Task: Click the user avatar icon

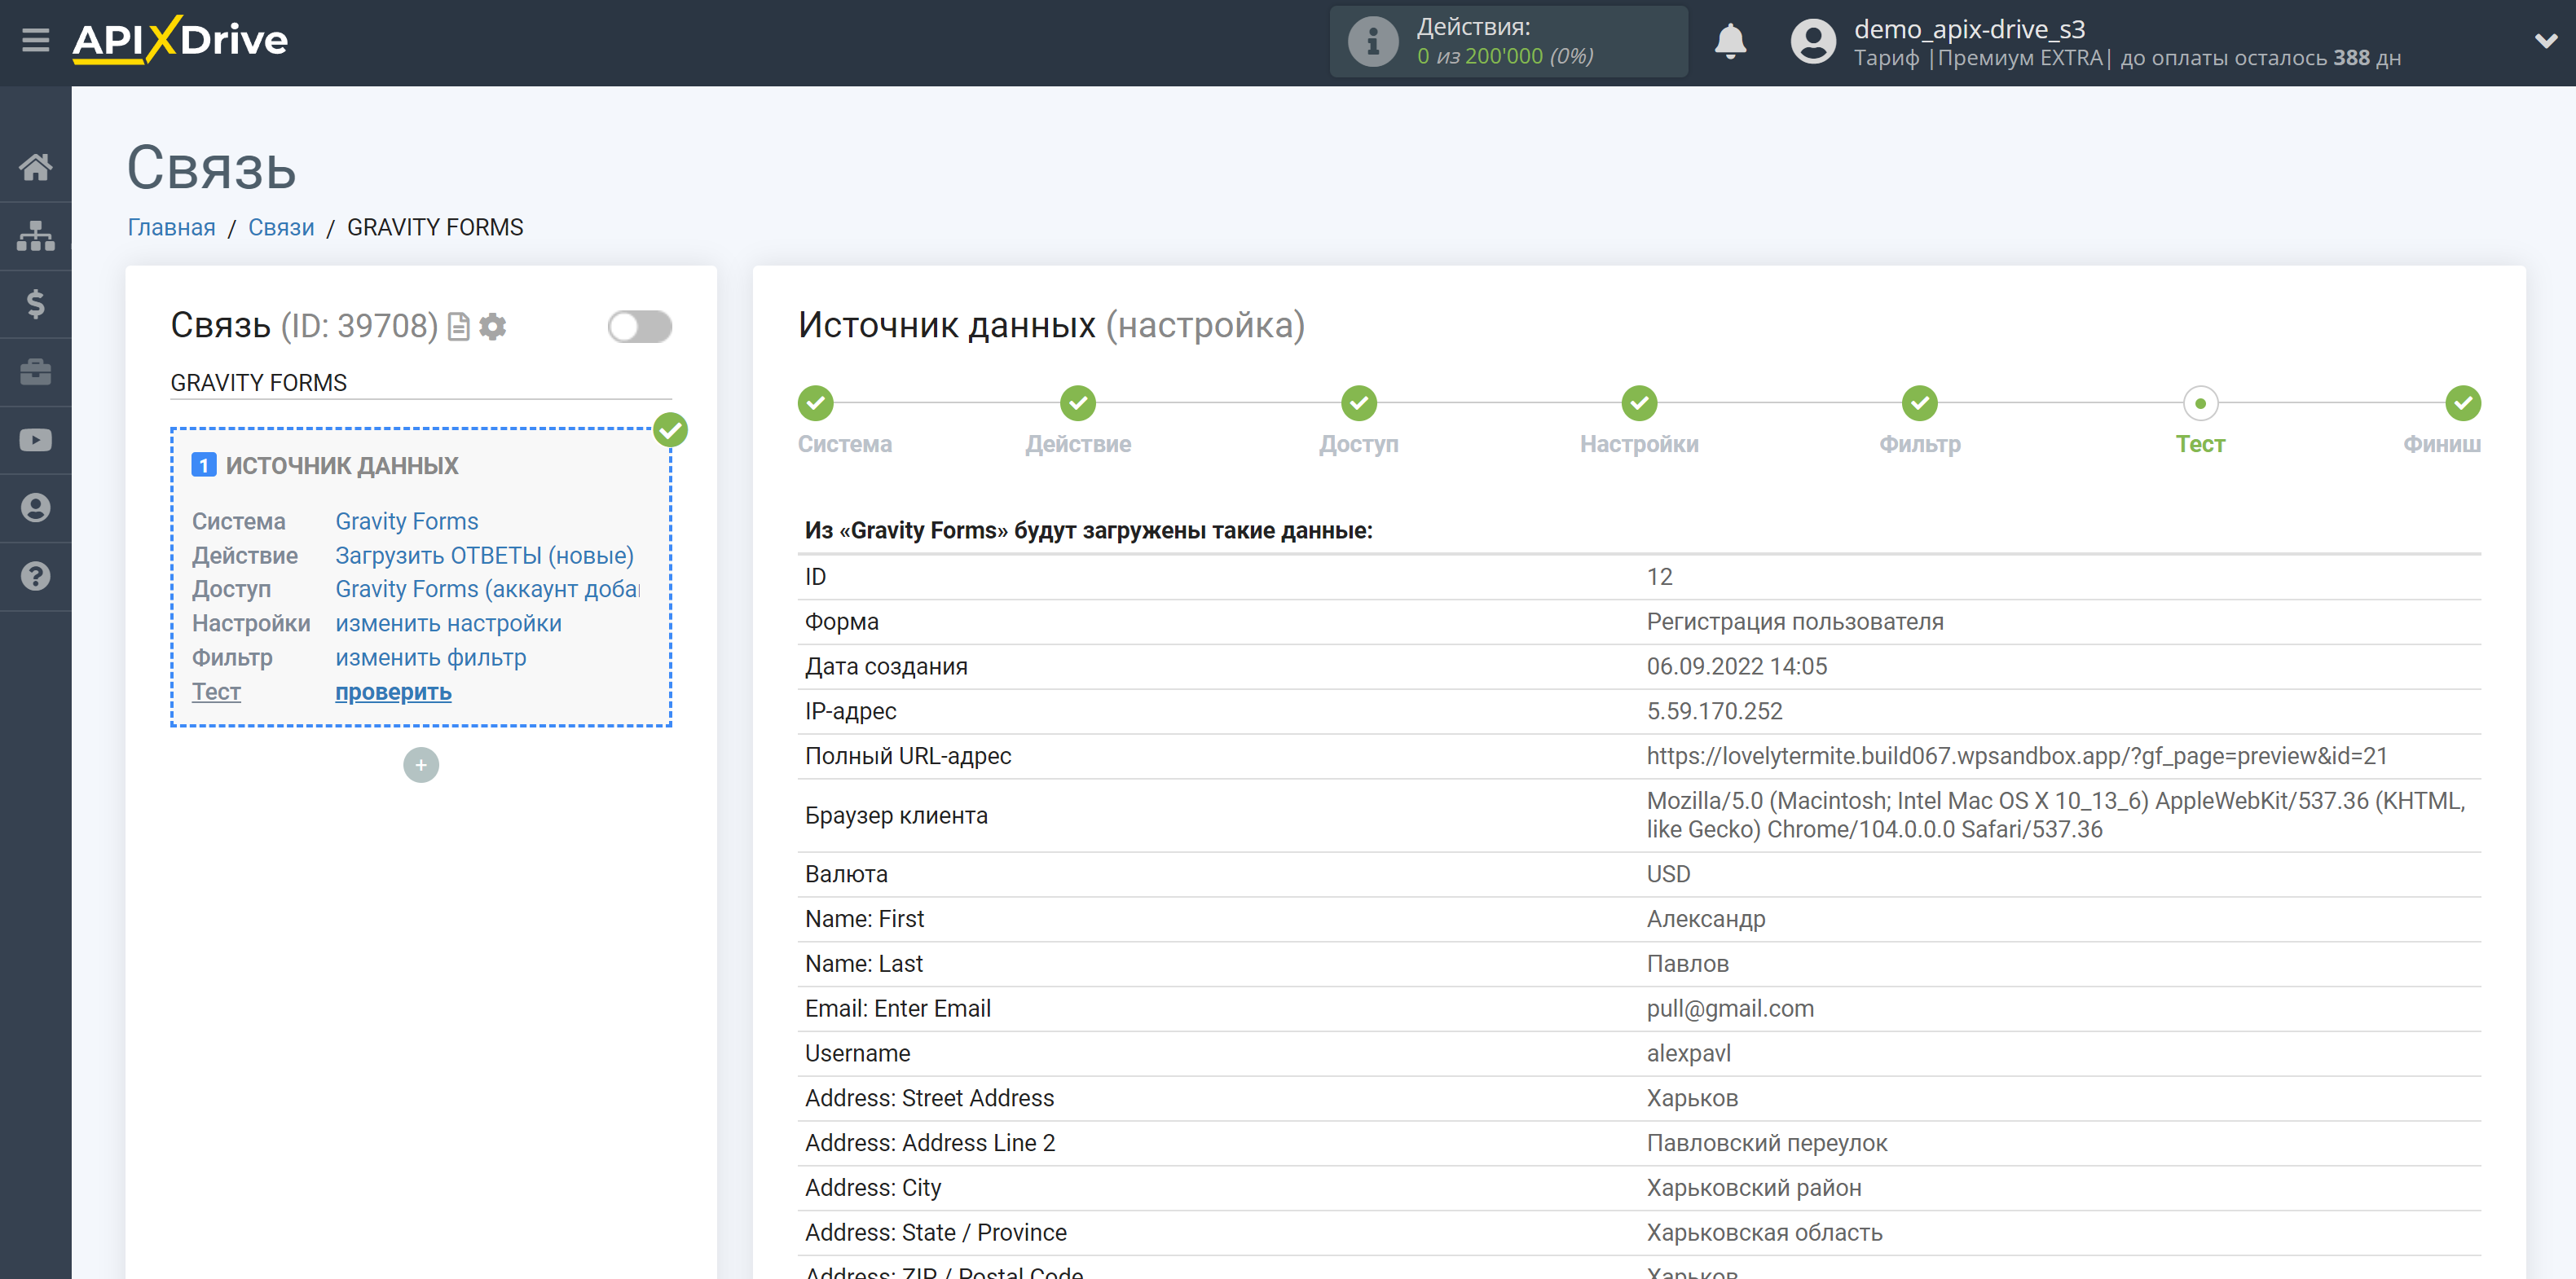Action: [1813, 42]
